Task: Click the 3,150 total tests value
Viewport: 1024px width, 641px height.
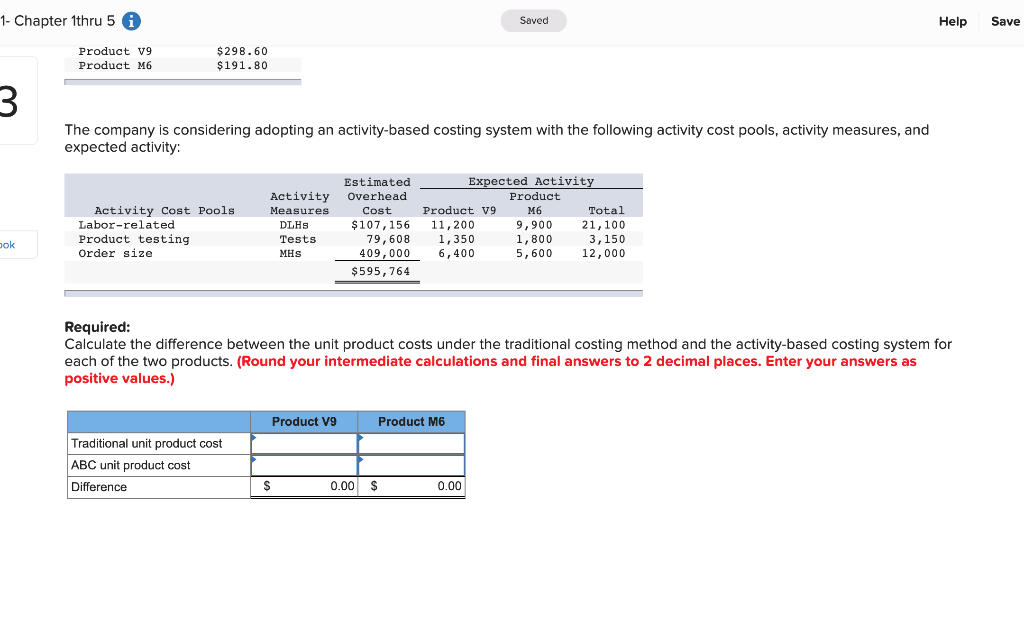Action: pyautogui.click(x=607, y=240)
